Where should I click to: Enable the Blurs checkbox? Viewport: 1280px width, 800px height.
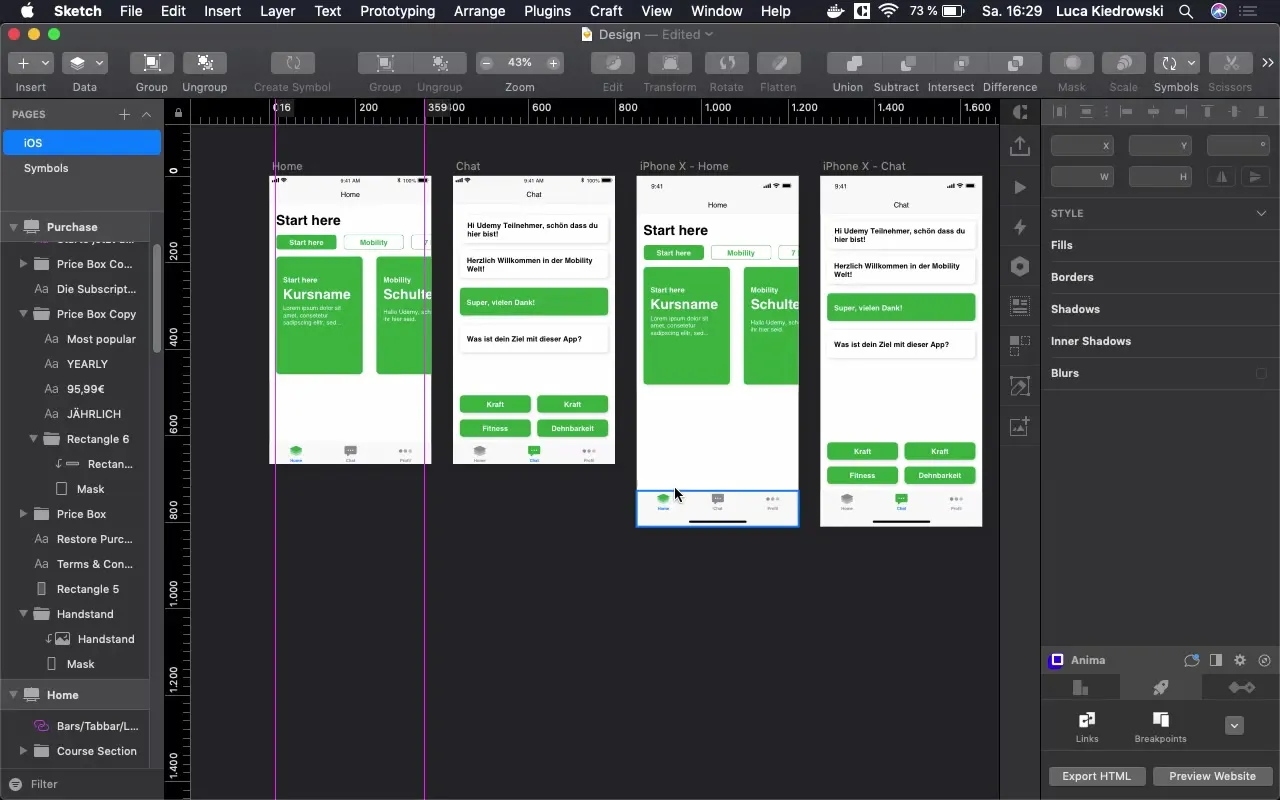point(1261,373)
